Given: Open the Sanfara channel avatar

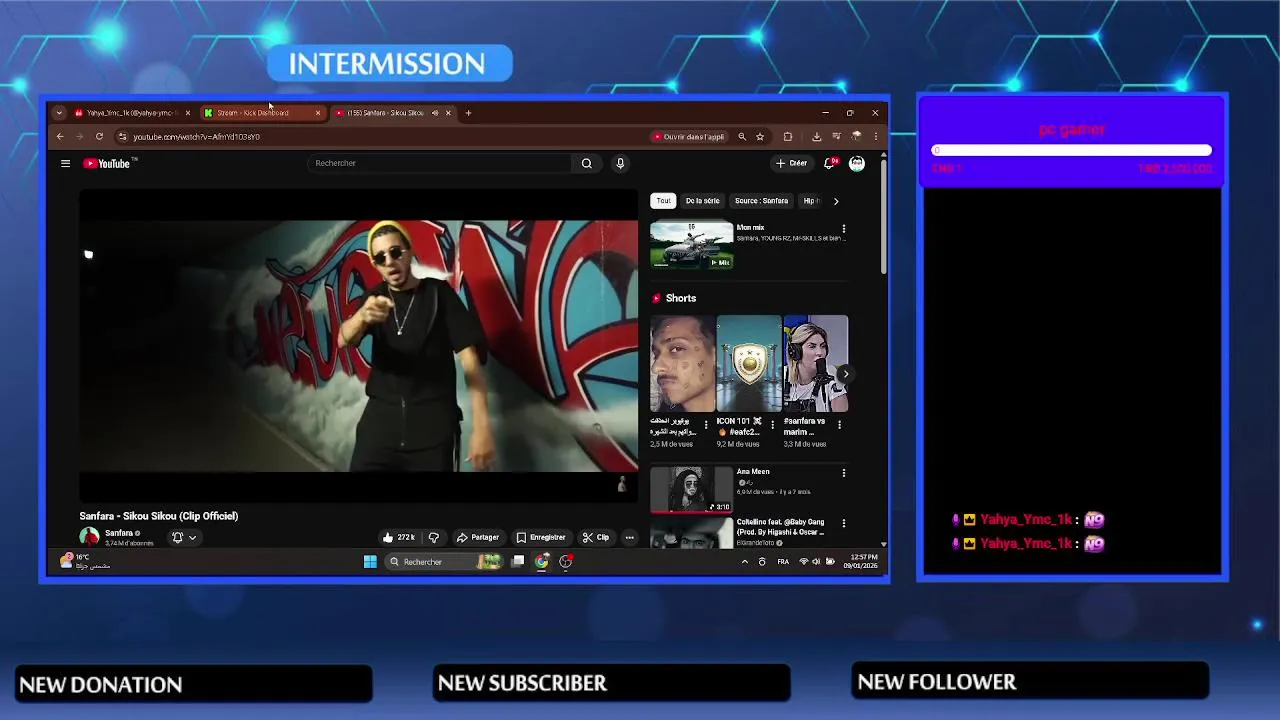Looking at the screenshot, I should (x=89, y=537).
